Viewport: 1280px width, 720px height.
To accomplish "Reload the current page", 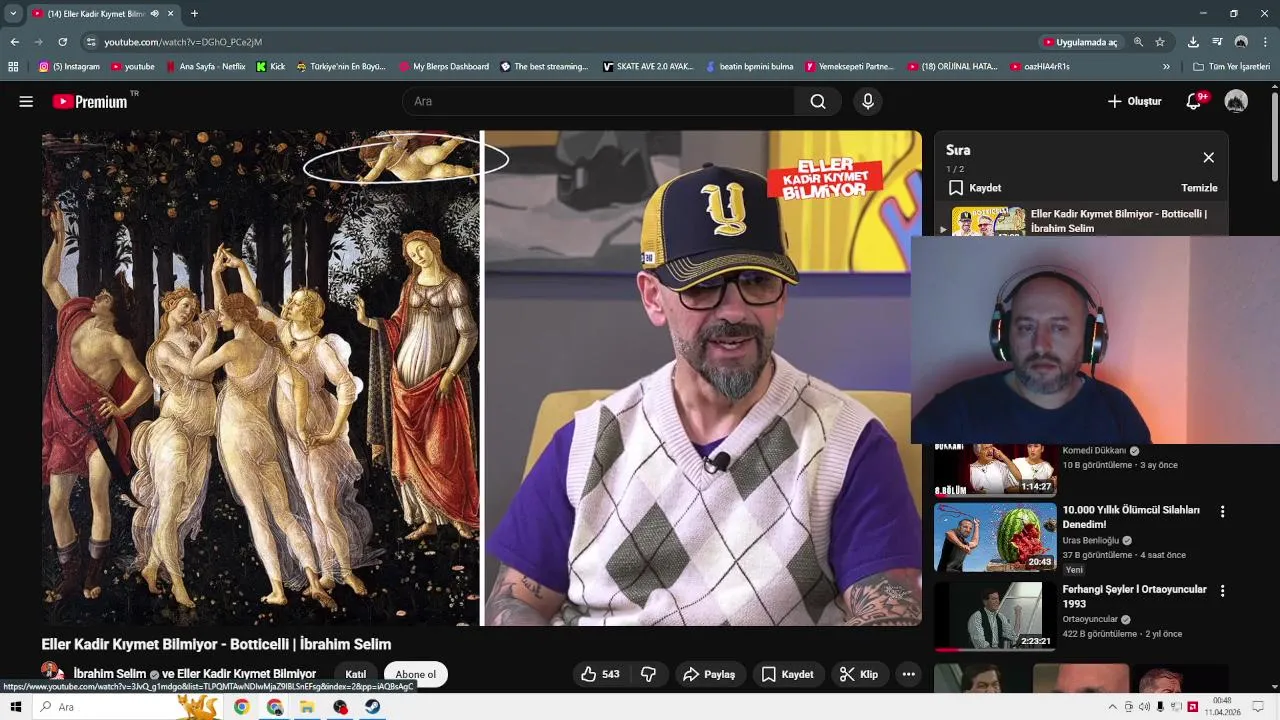I will 62,42.
